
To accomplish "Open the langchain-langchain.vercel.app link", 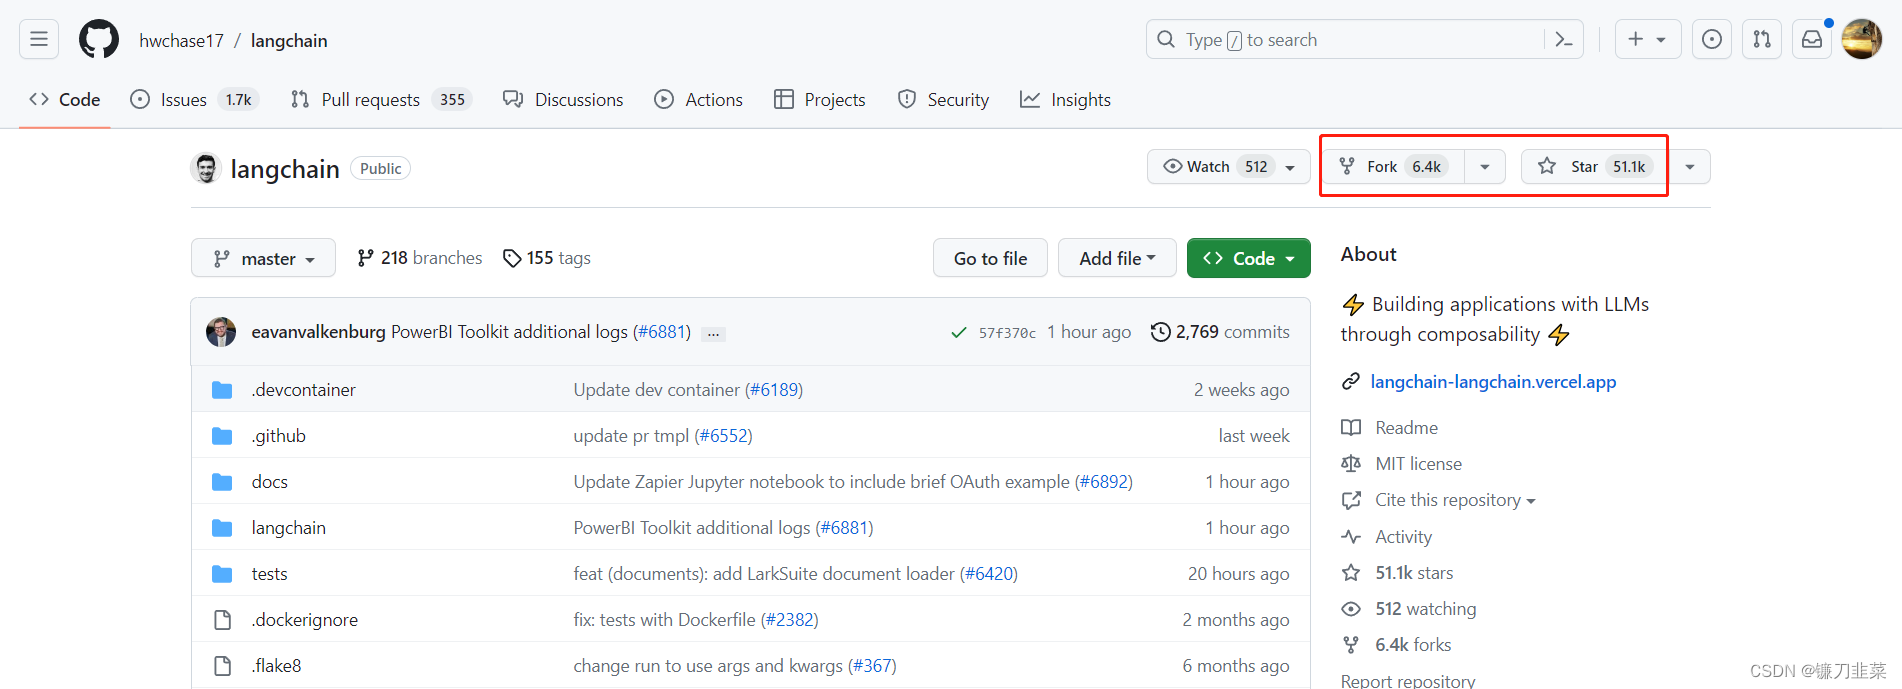I will [1493, 382].
